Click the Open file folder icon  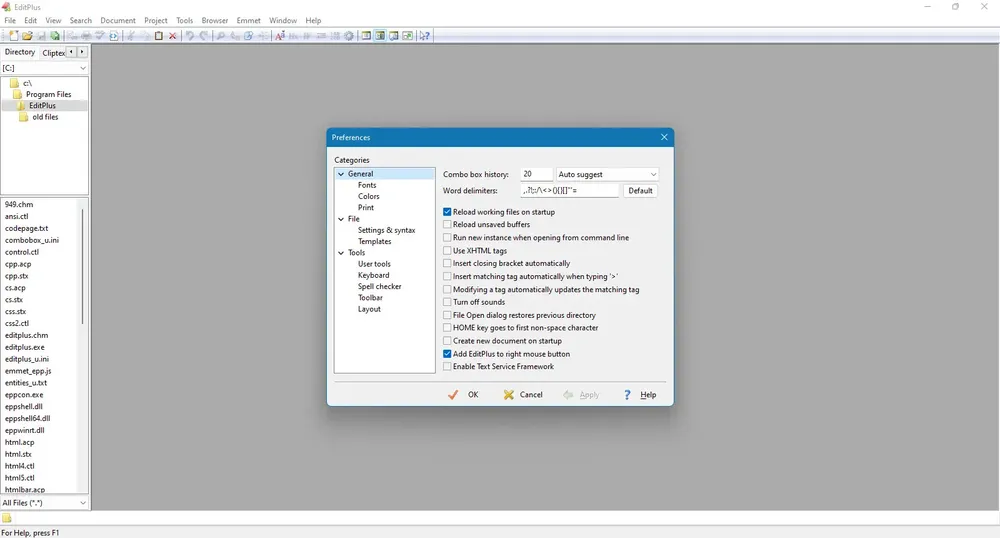click(27, 36)
